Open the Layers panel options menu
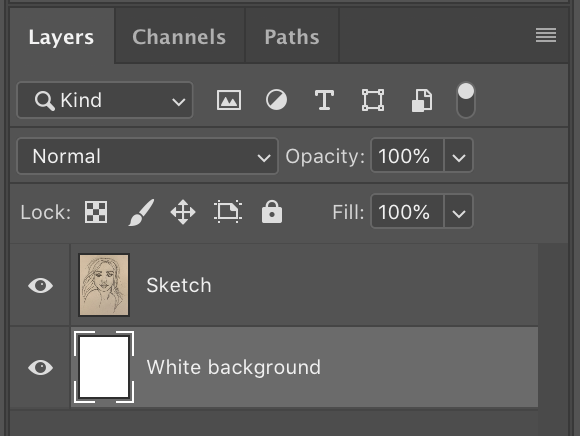This screenshot has height=436, width=580. pos(546,36)
